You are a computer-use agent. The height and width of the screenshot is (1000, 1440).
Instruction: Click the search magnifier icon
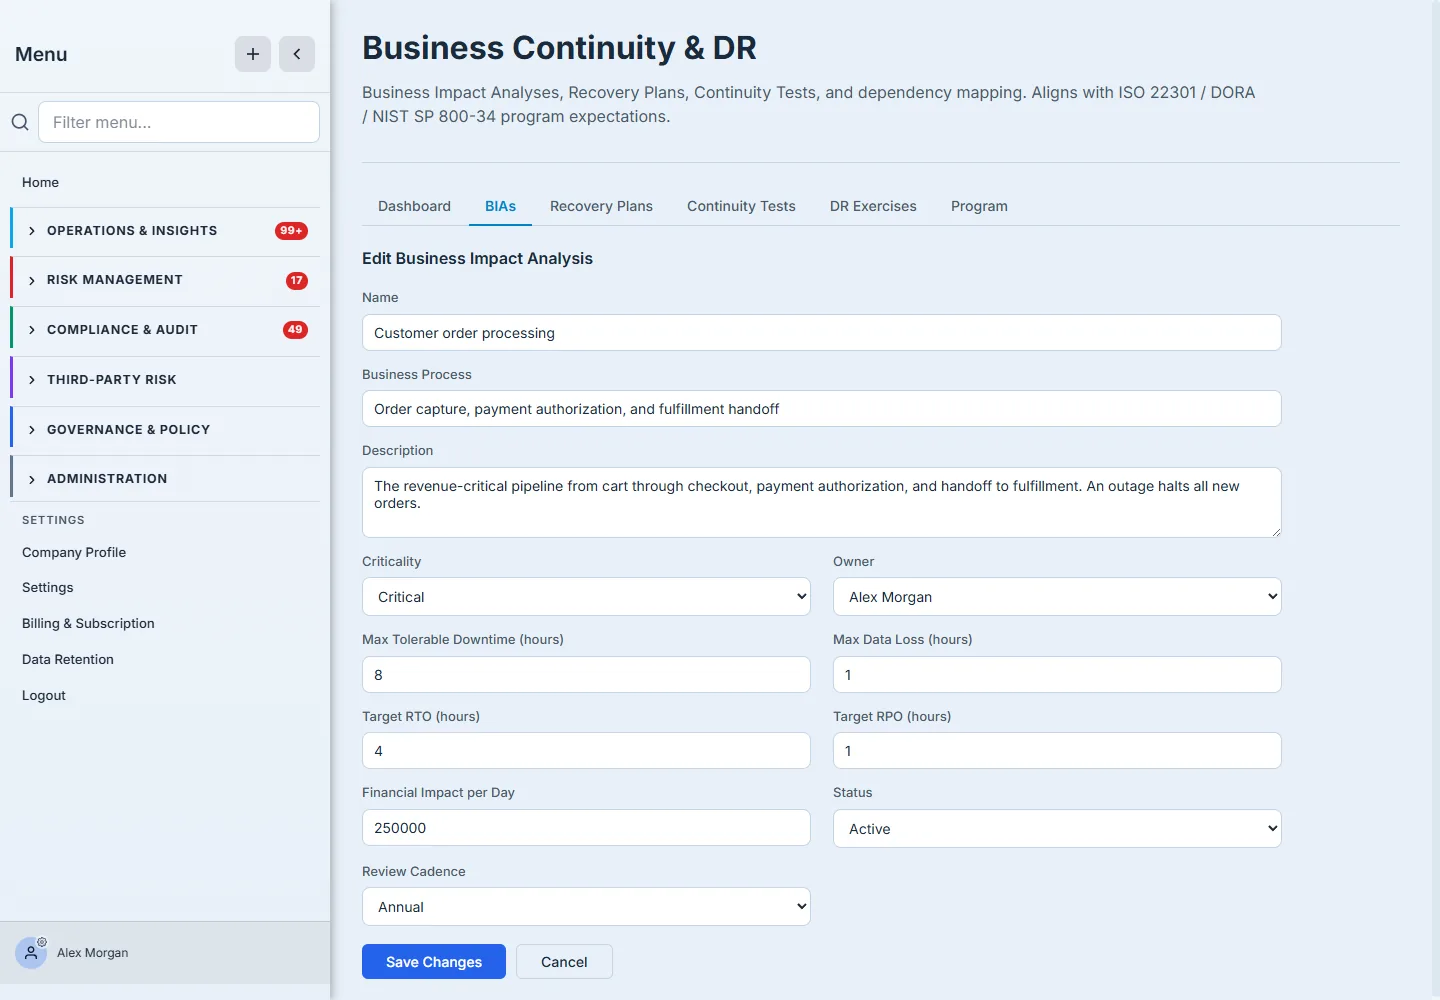(20, 122)
